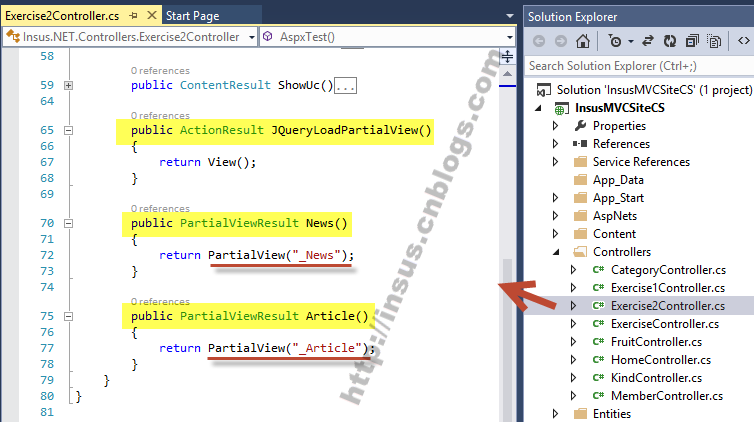Expand the AspNets folder

coord(555,216)
